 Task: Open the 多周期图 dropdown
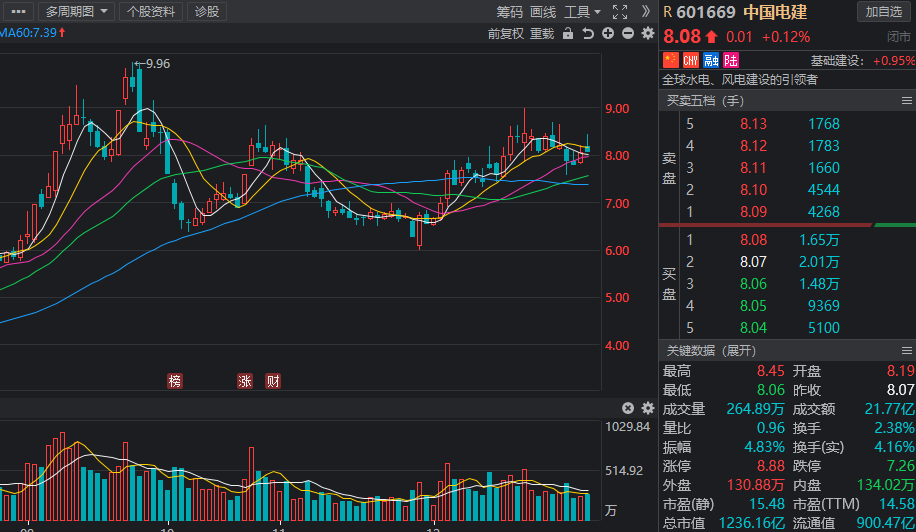(x=76, y=12)
